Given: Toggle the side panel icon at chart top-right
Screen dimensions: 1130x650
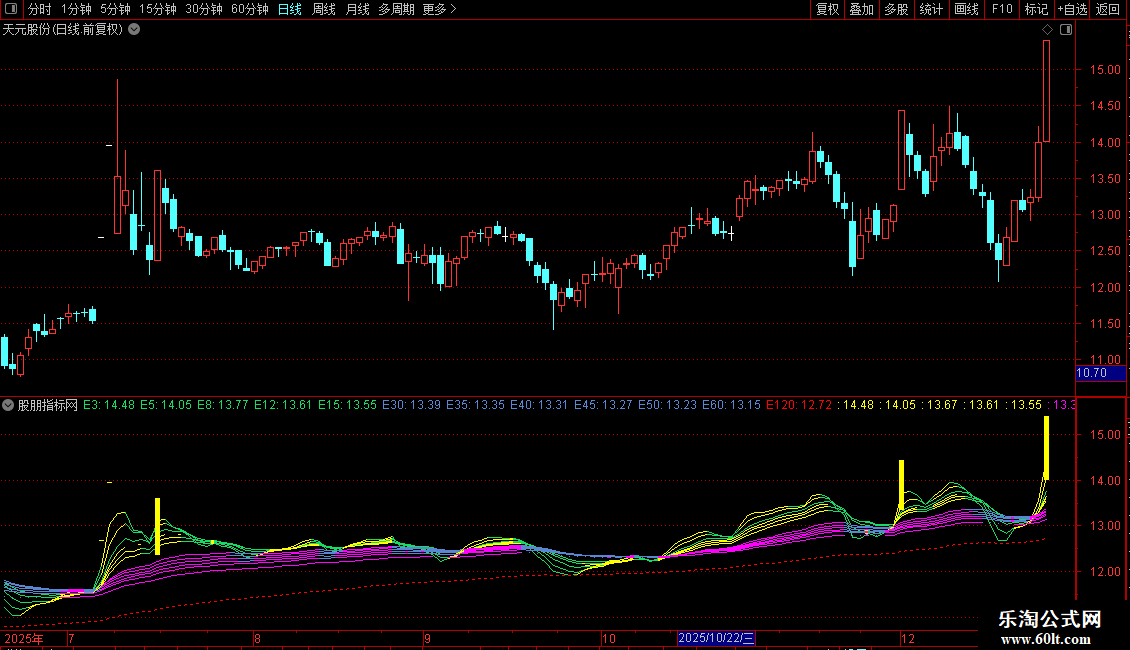Looking at the screenshot, I should tap(1066, 30).
